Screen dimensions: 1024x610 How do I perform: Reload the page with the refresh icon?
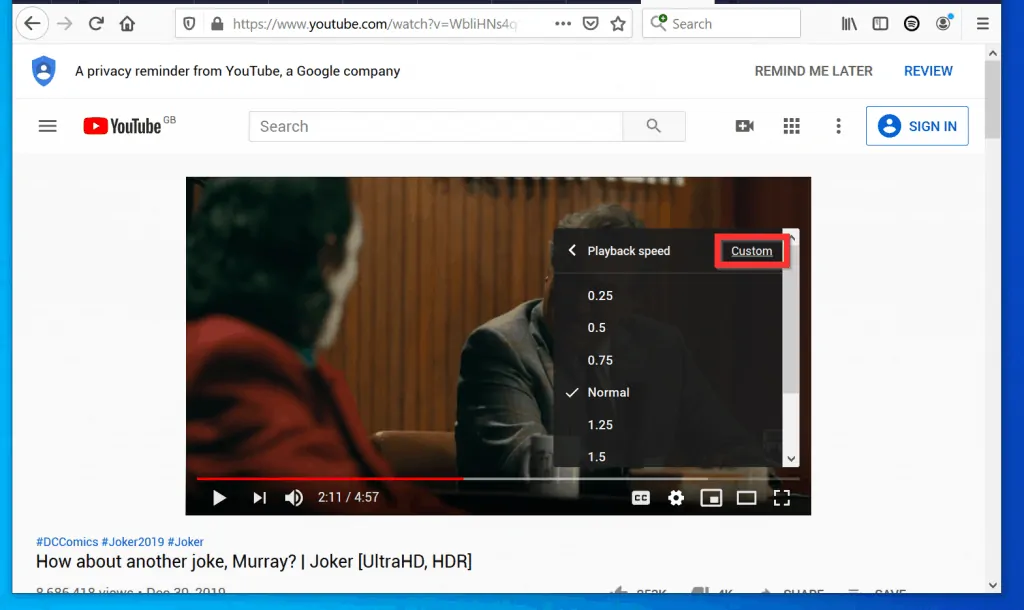click(96, 24)
